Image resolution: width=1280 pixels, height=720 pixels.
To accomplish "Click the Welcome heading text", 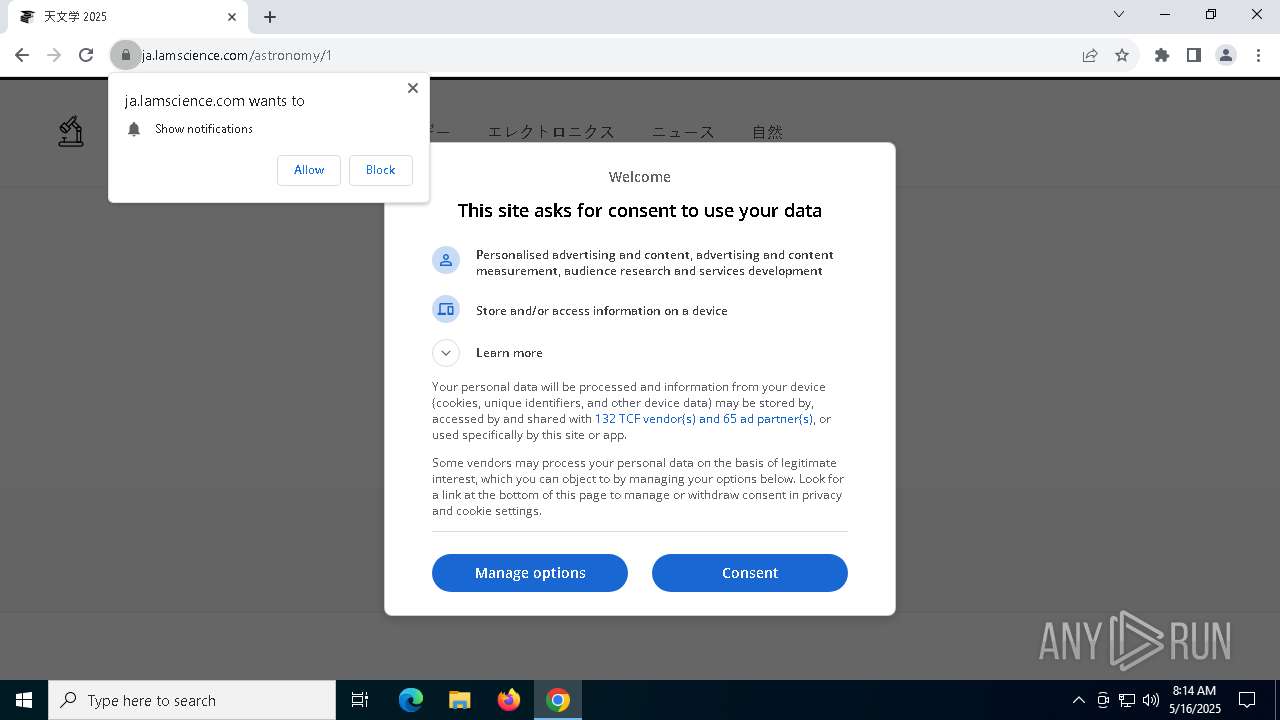I will point(640,177).
